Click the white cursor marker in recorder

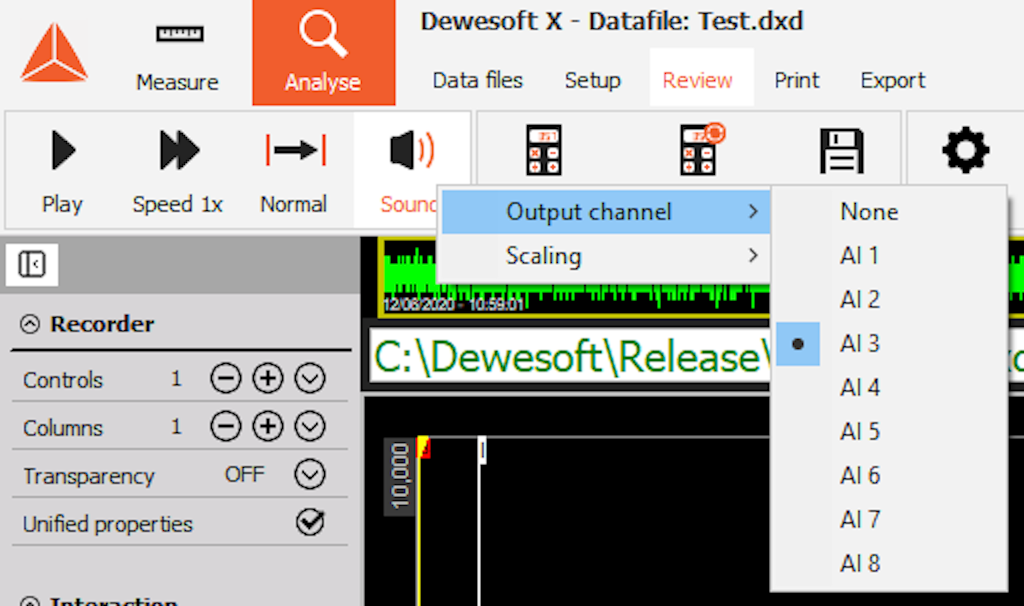[x=482, y=449]
